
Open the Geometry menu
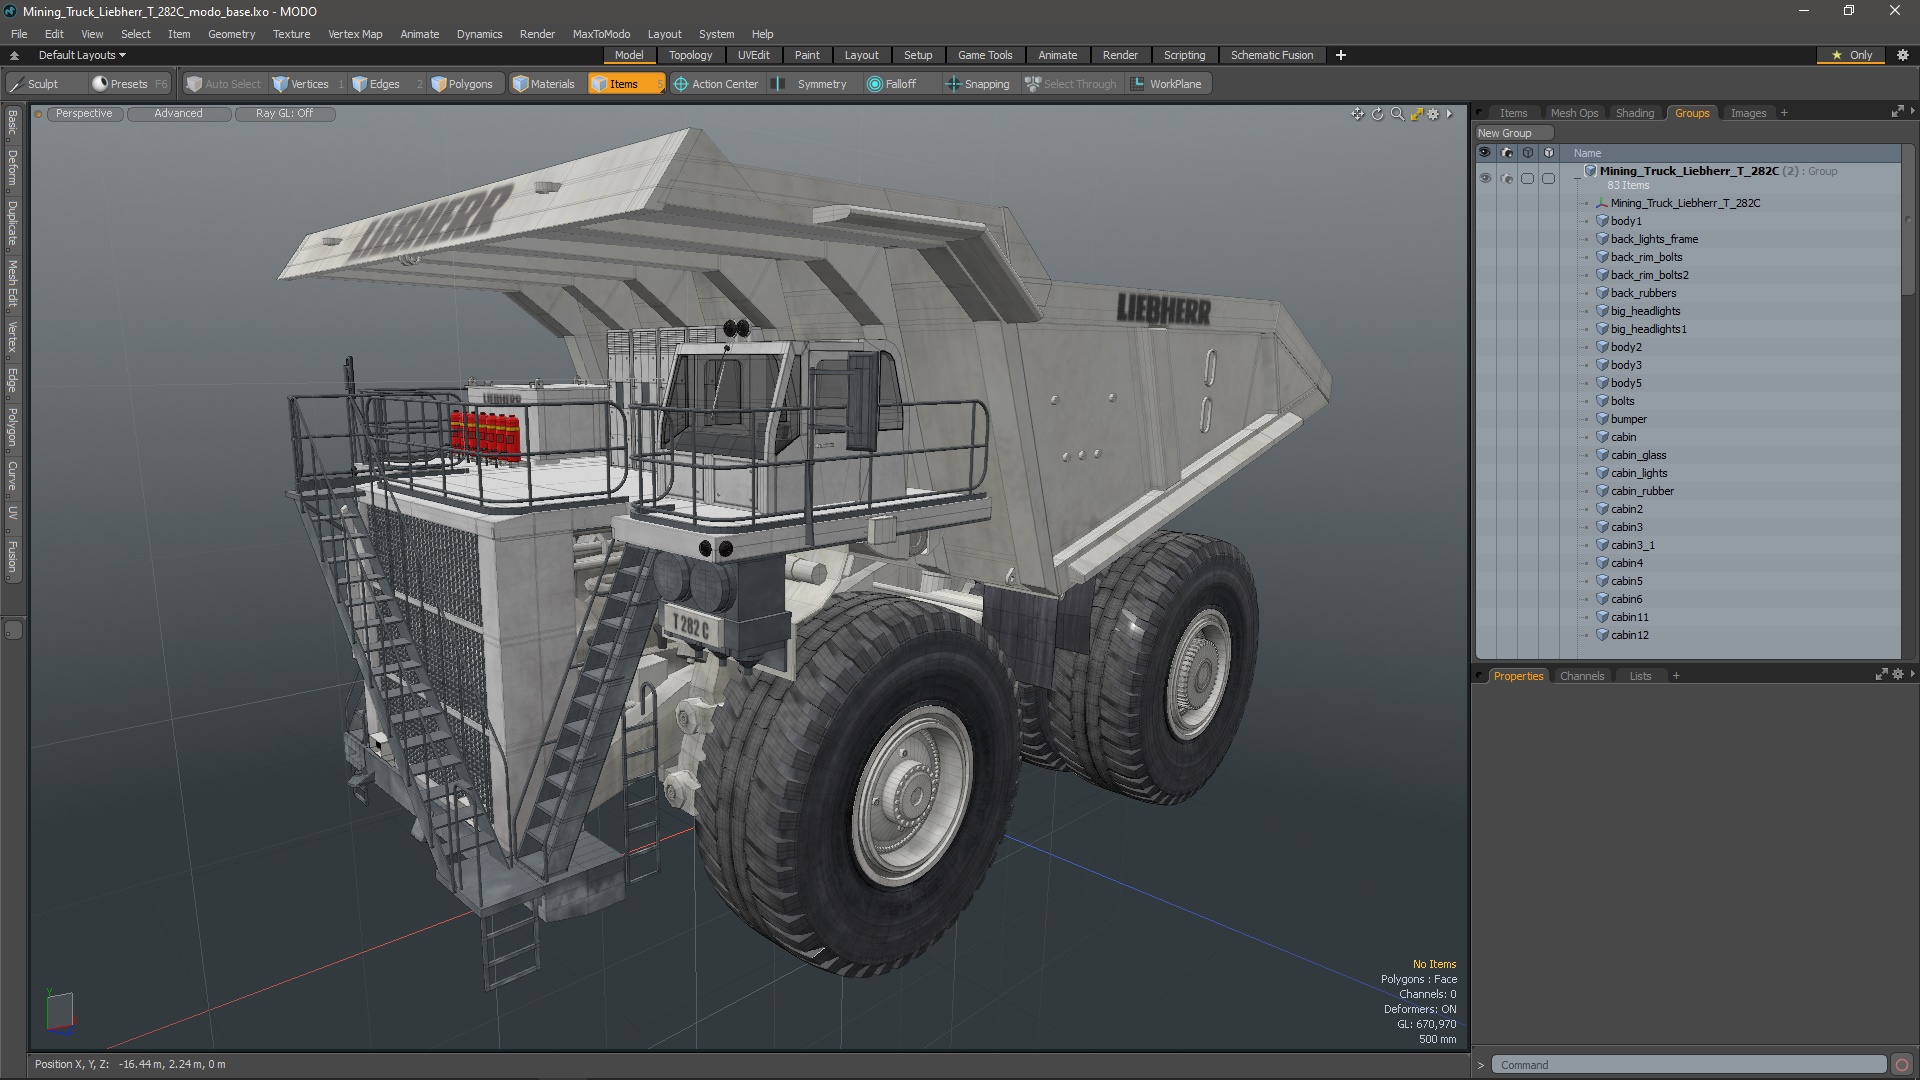point(231,34)
